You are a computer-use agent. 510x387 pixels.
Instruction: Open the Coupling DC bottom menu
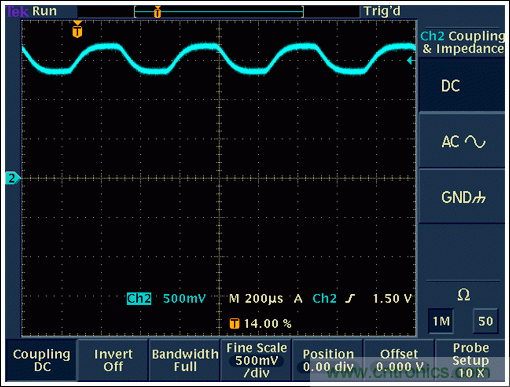pos(41,360)
